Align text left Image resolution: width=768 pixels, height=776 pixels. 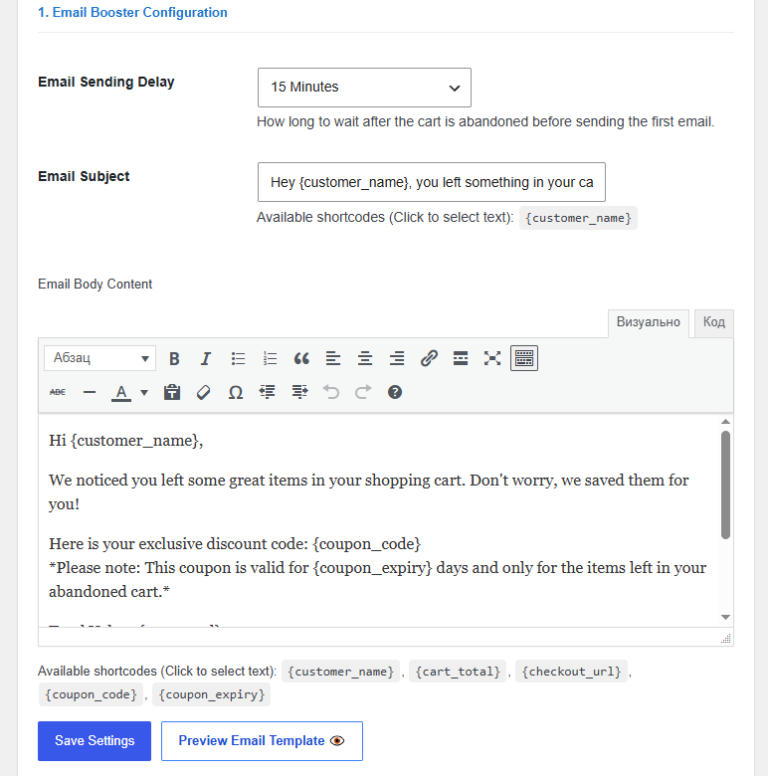tap(333, 358)
